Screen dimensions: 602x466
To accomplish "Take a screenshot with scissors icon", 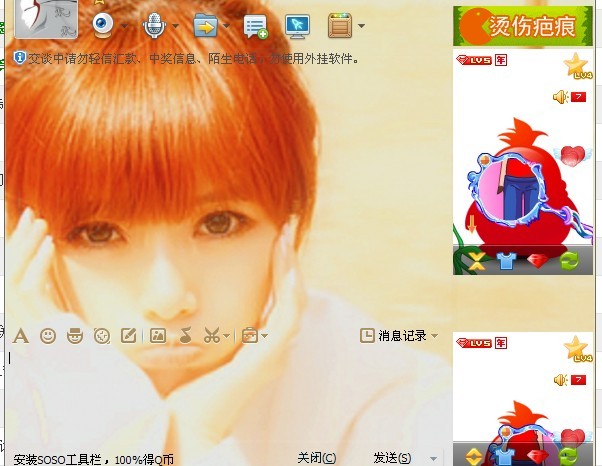I will click(x=212, y=336).
